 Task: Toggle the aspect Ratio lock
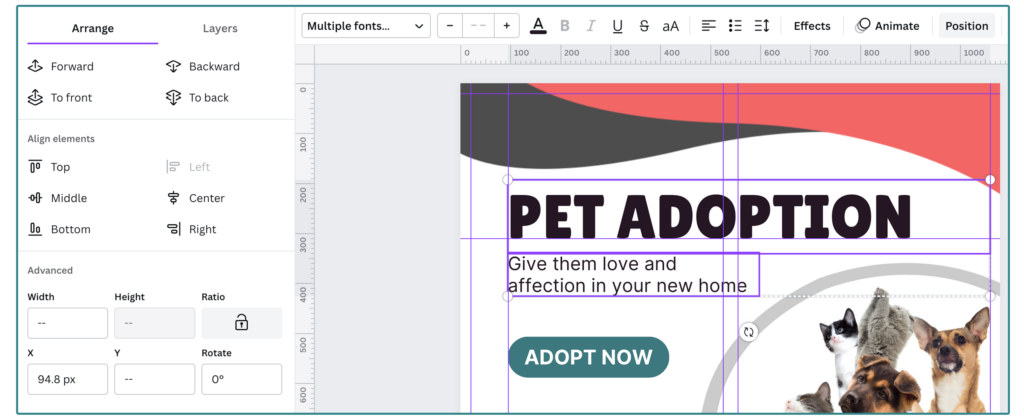coord(242,323)
